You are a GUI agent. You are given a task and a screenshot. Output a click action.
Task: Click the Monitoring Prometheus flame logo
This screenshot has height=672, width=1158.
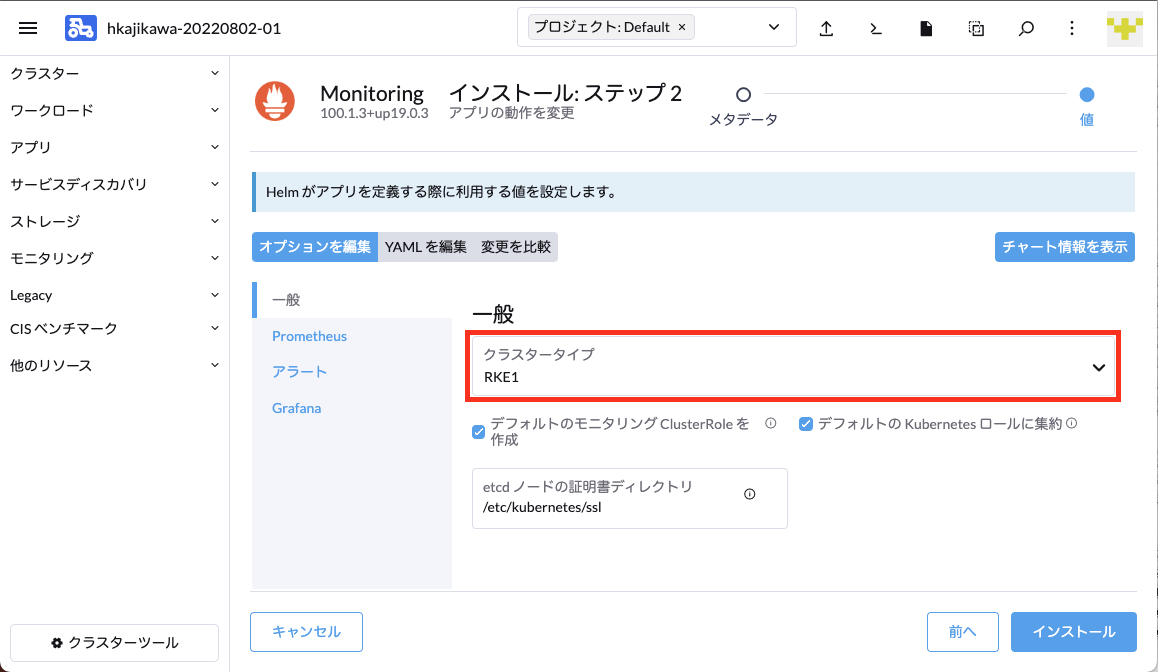coord(275,101)
